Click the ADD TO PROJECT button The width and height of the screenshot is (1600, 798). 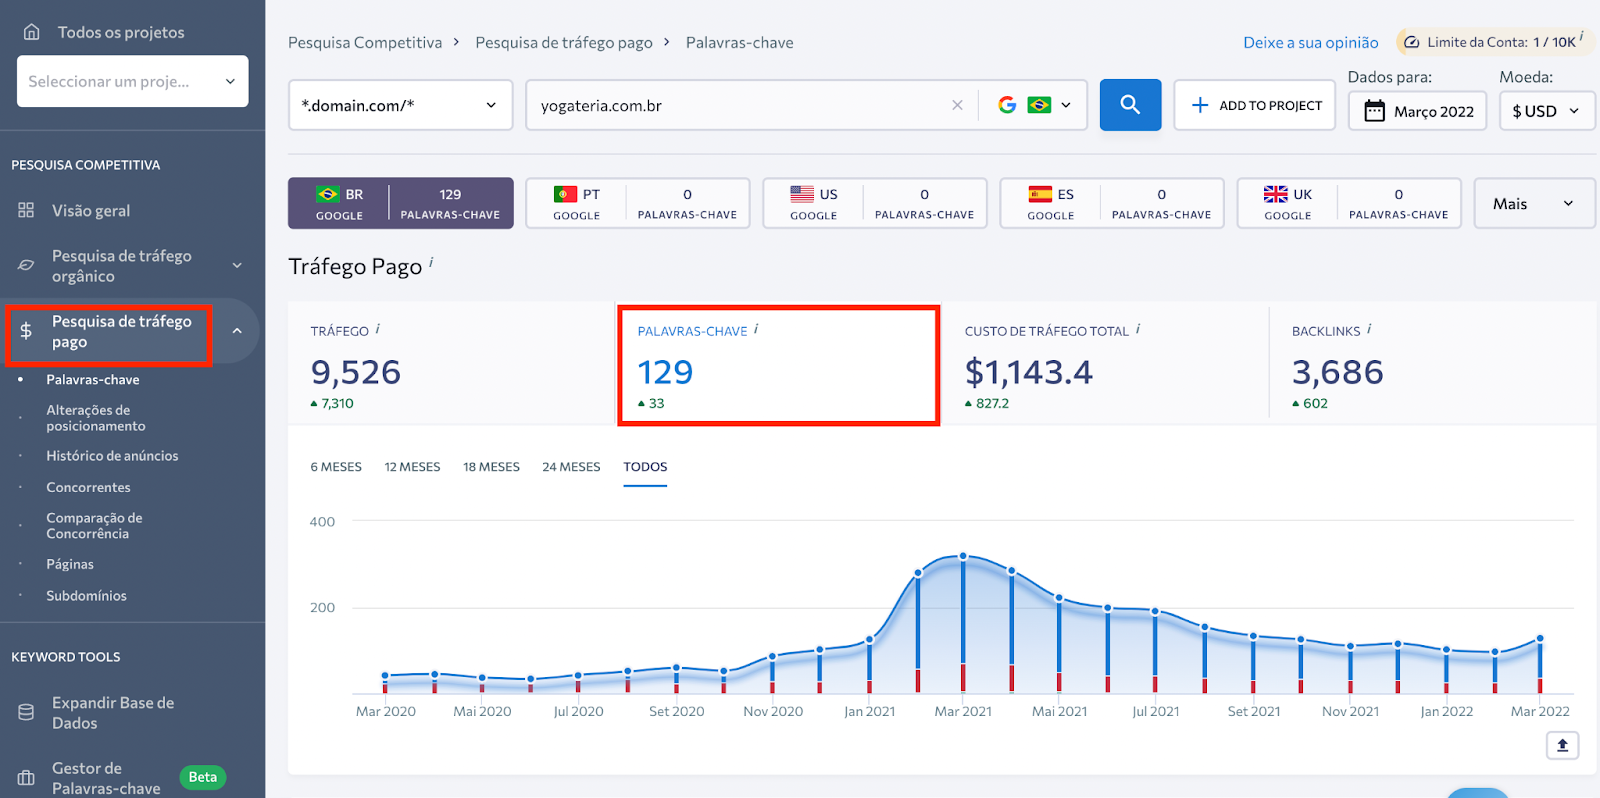[1255, 105]
